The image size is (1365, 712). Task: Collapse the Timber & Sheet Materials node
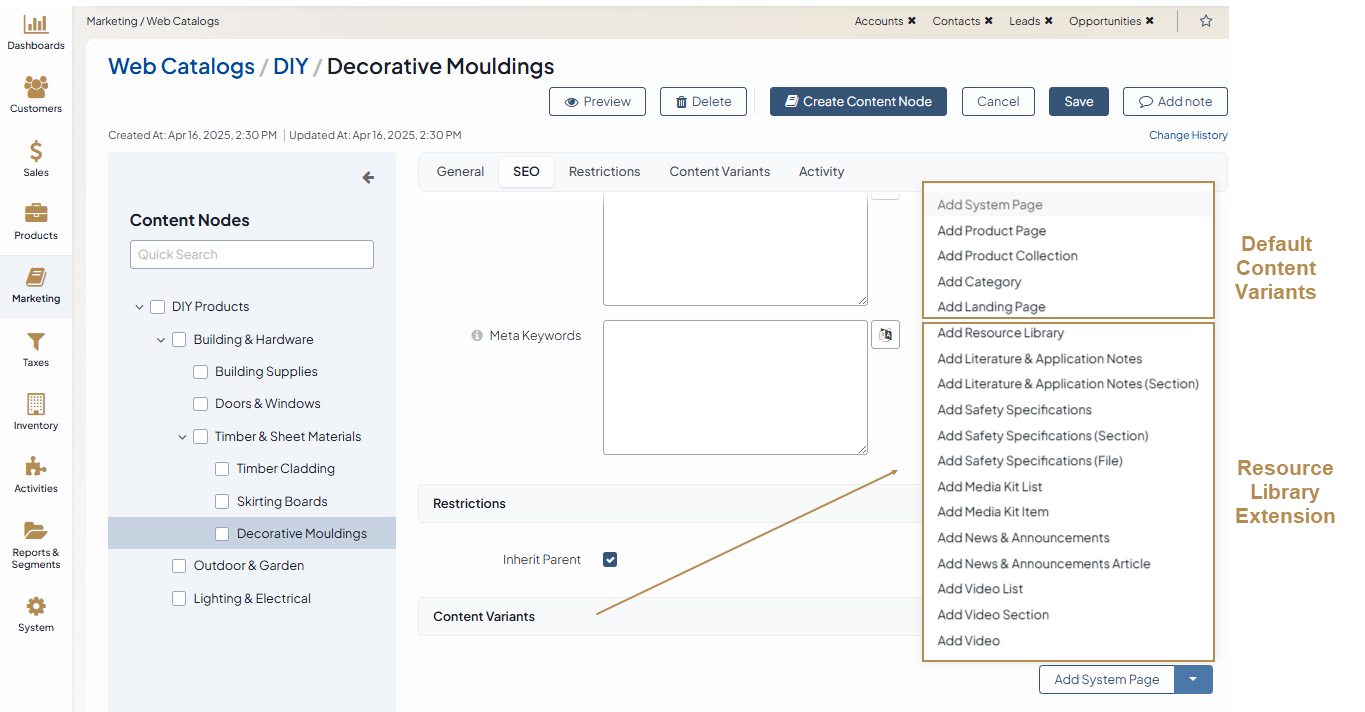pos(182,437)
